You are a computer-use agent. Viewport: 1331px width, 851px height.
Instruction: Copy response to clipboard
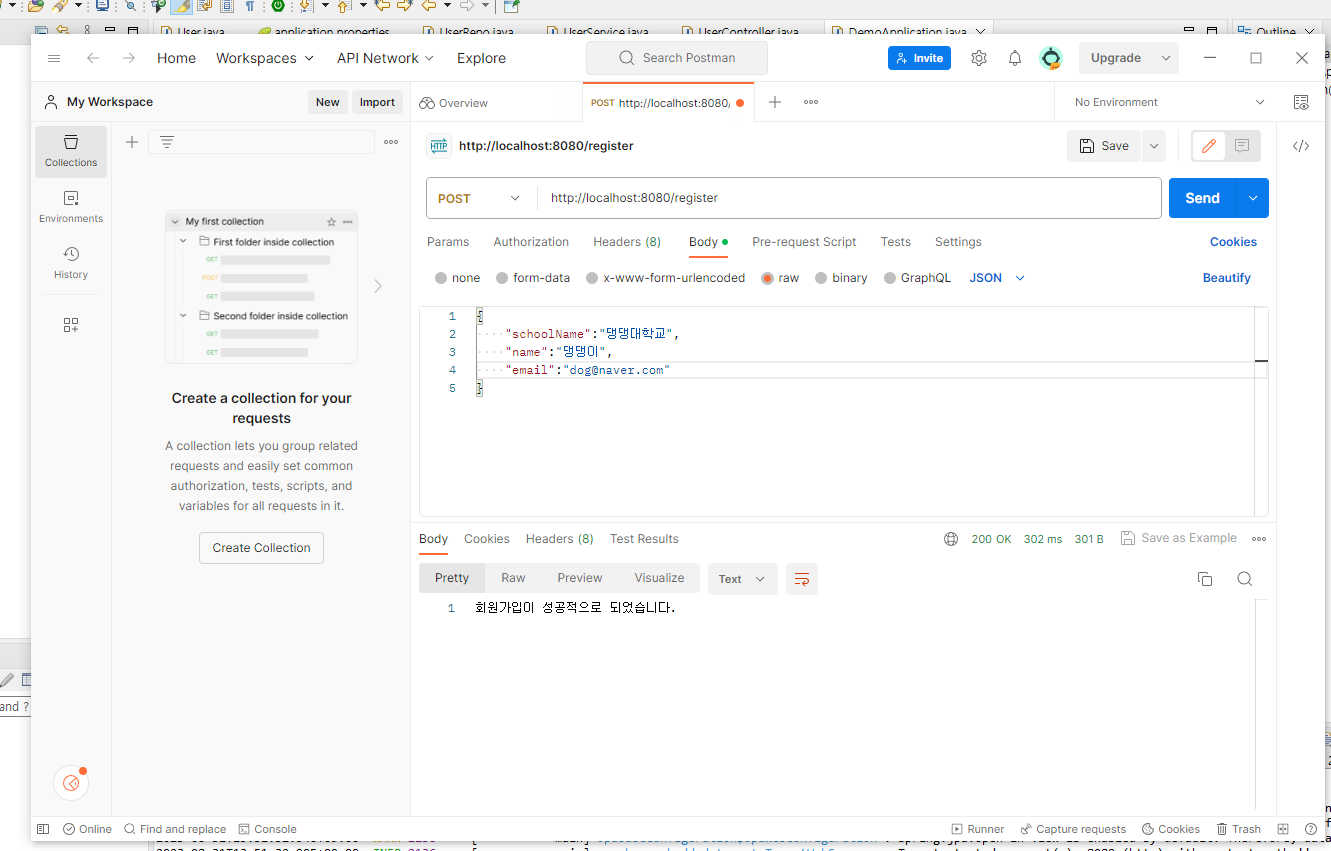click(x=1205, y=579)
